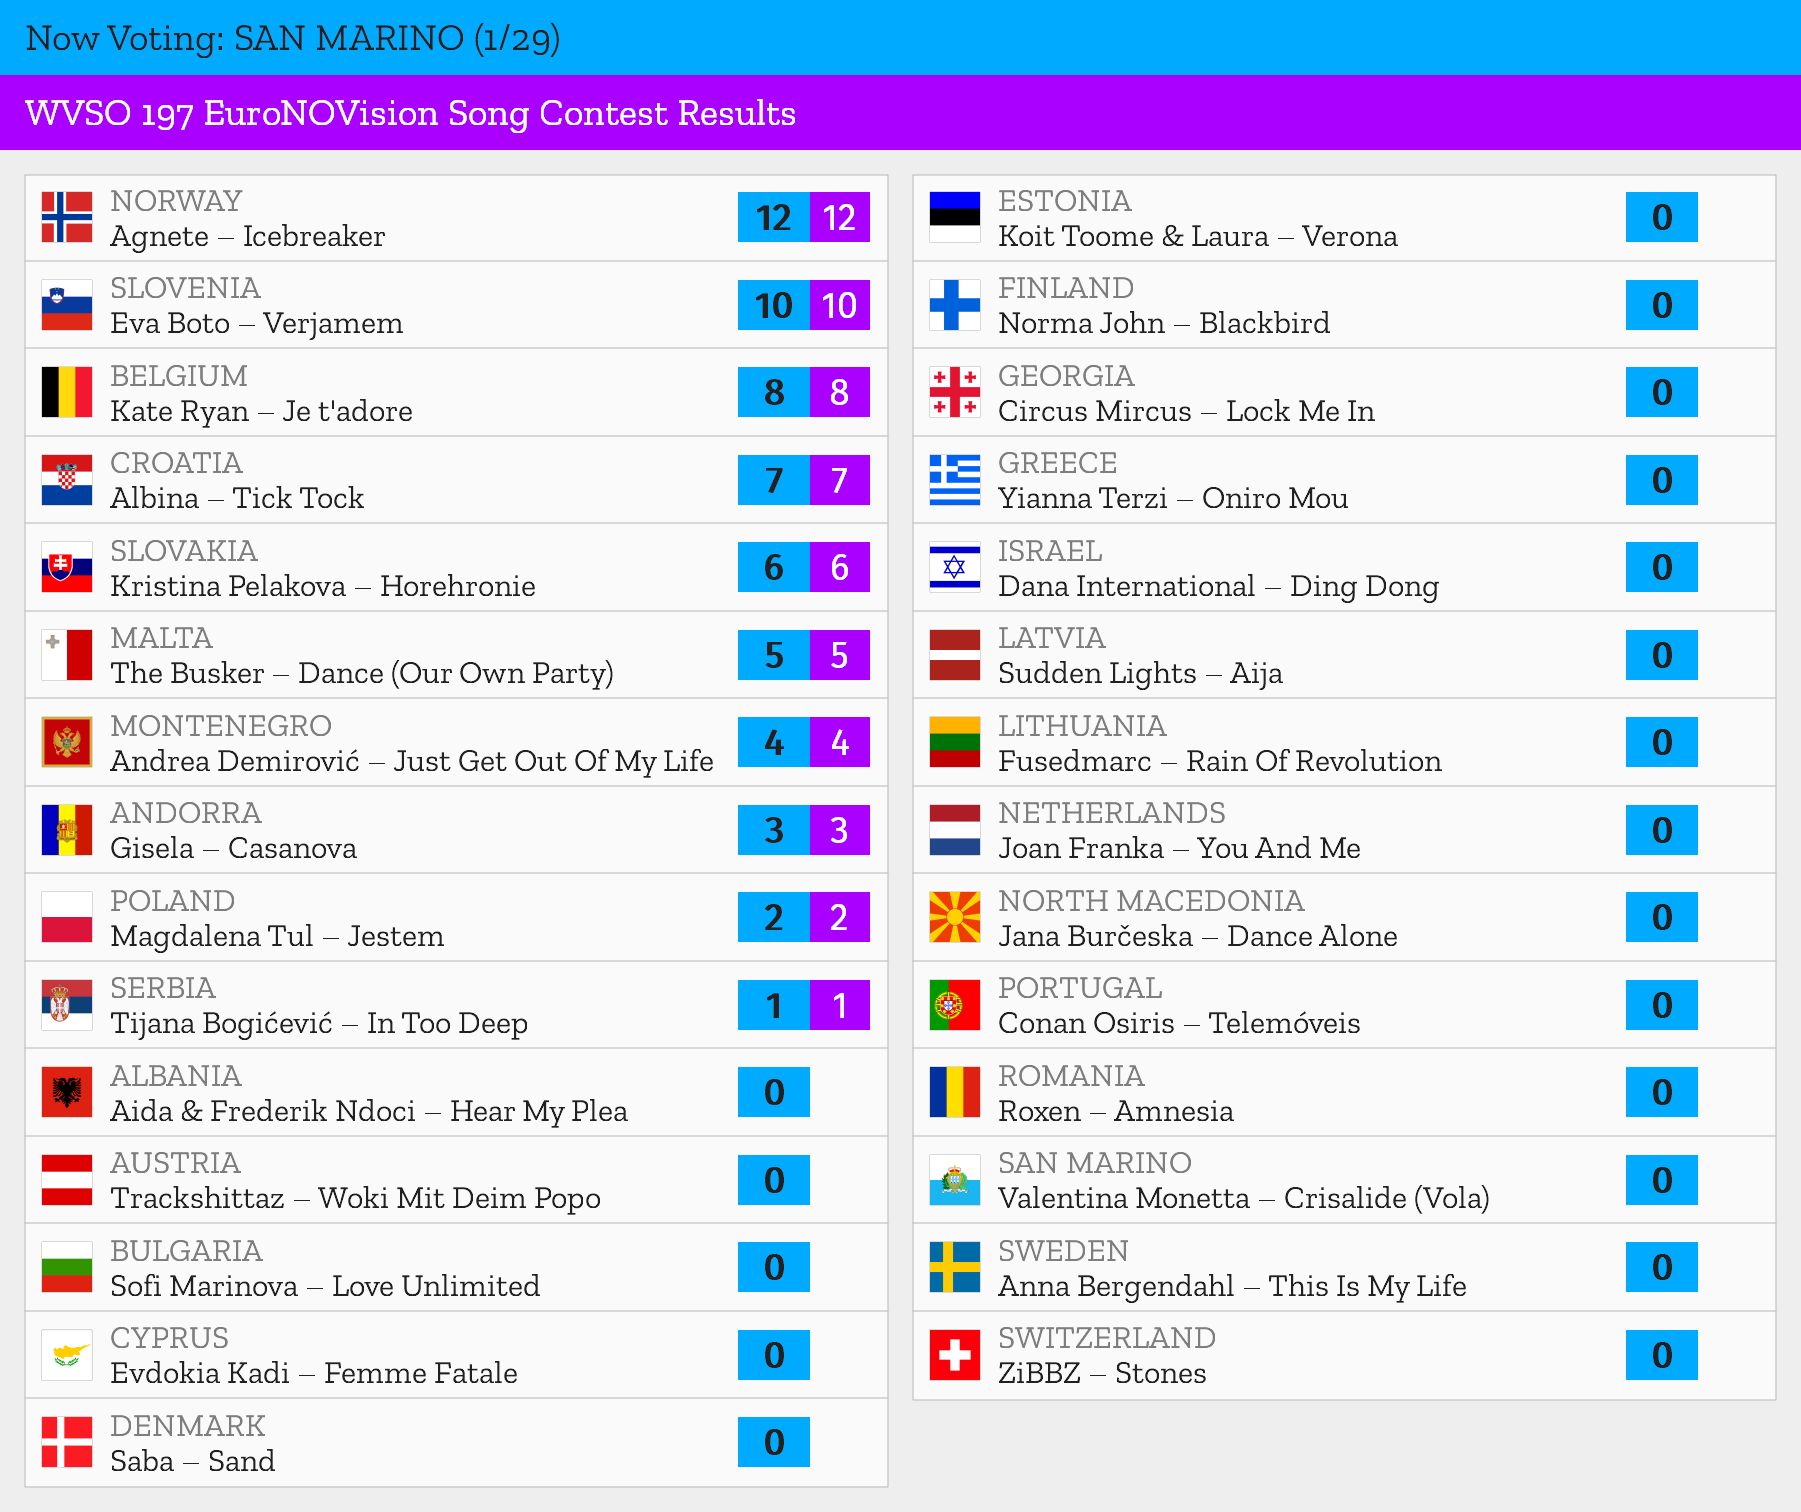Click Albania's blue score 0
Viewport: 1801px width, 1512px height.
[774, 1092]
